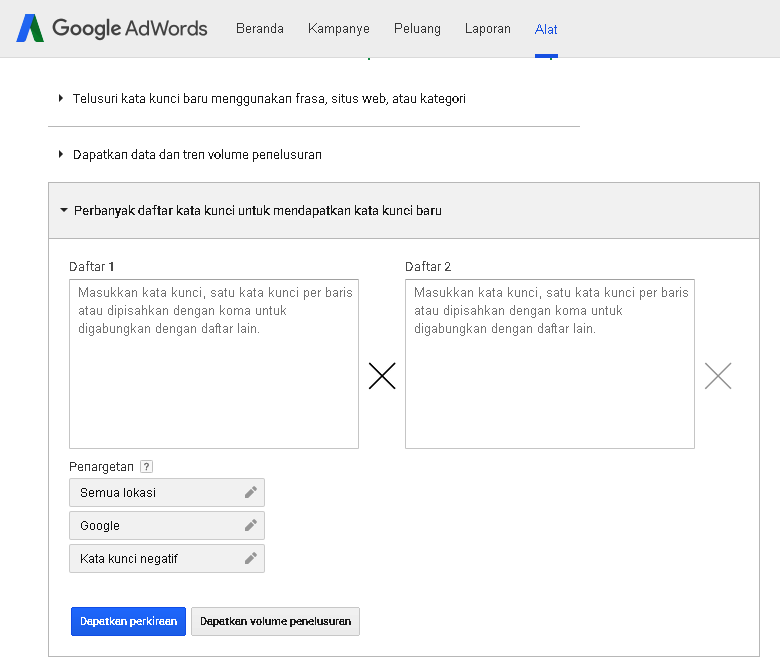Viewport: 780px width, 661px height.
Task: Open the Kampanye tab
Action: tap(339, 29)
